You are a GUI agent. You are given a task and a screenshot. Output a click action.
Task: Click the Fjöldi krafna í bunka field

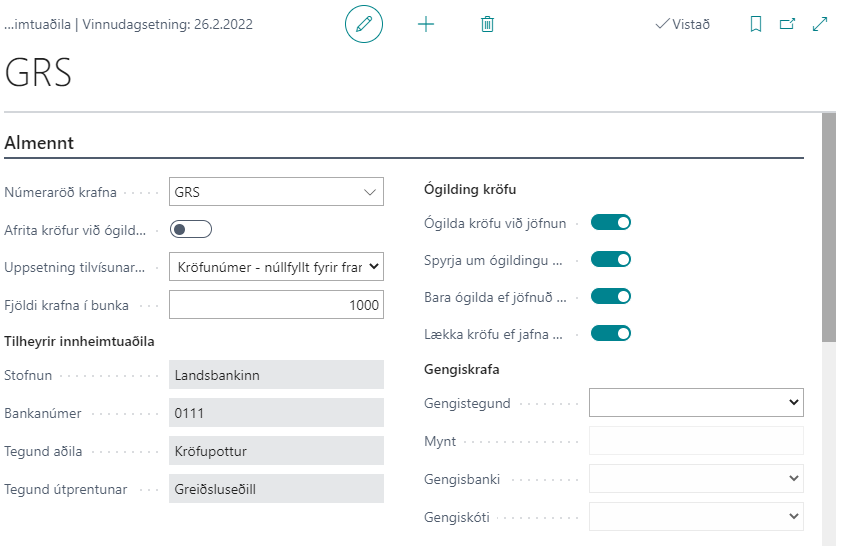277,304
